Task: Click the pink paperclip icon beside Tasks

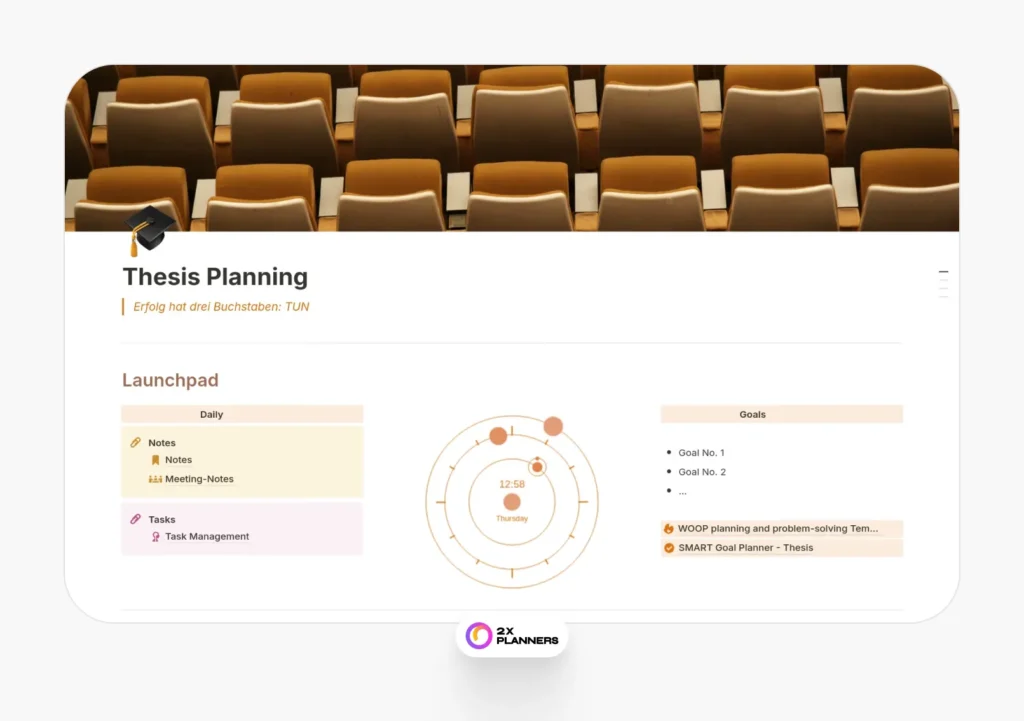Action: pyautogui.click(x=135, y=519)
